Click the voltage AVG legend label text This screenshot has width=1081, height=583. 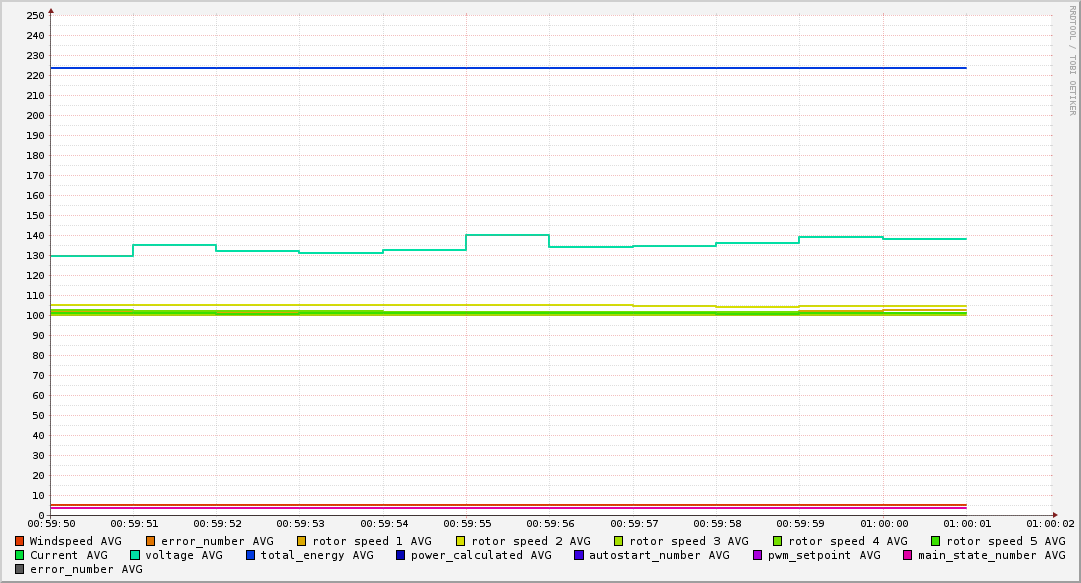pyautogui.click(x=184, y=555)
